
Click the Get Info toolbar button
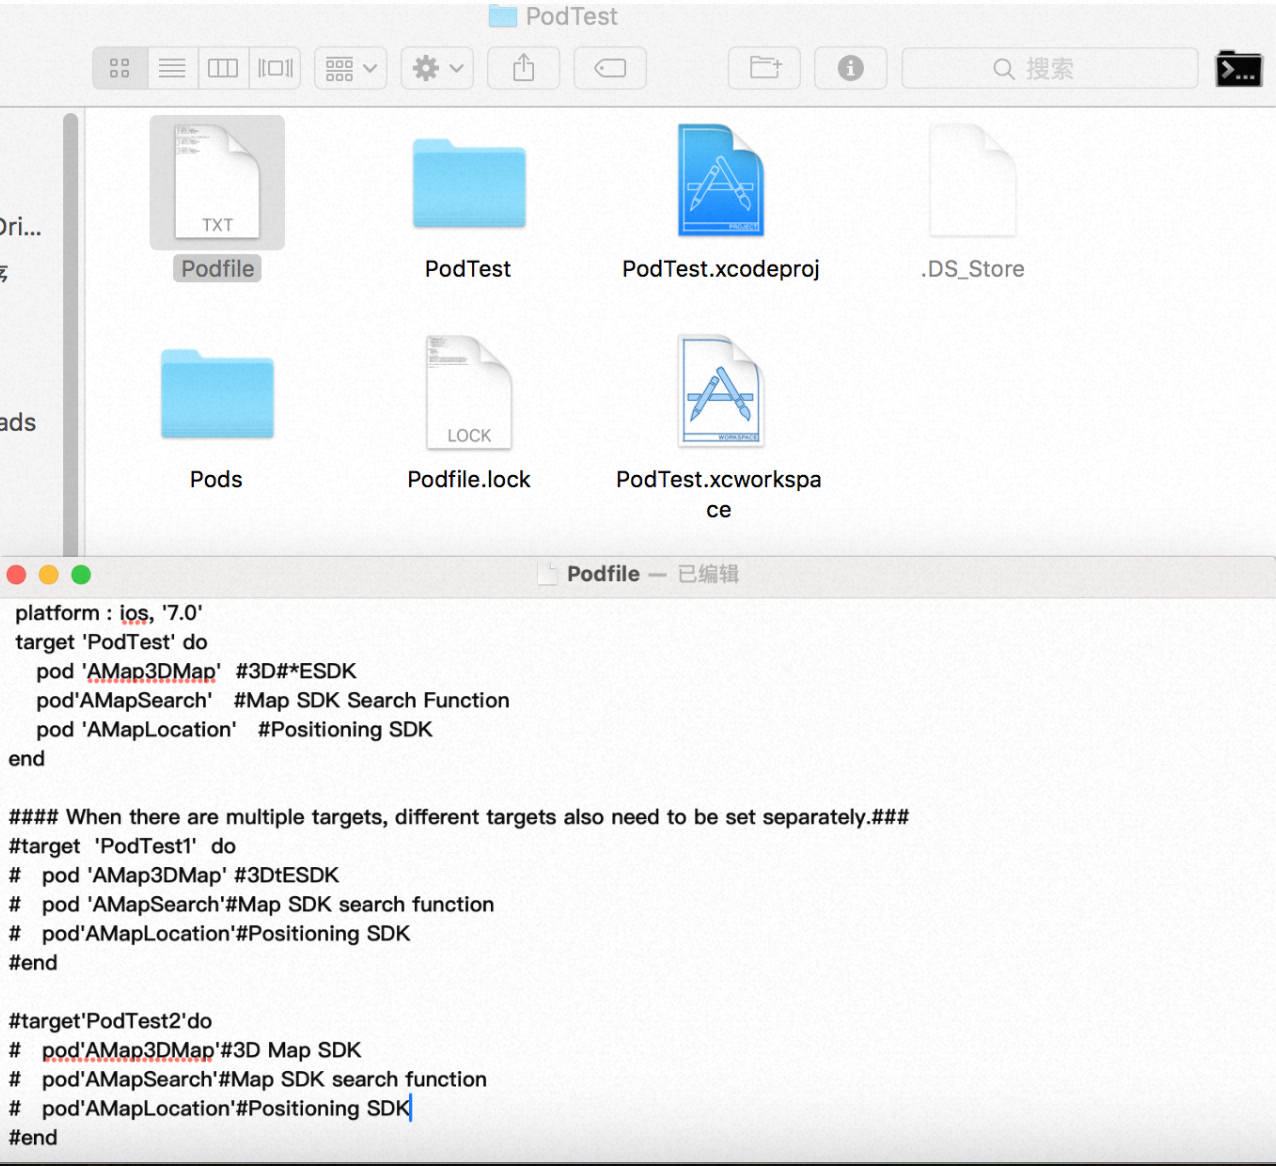pyautogui.click(x=851, y=68)
